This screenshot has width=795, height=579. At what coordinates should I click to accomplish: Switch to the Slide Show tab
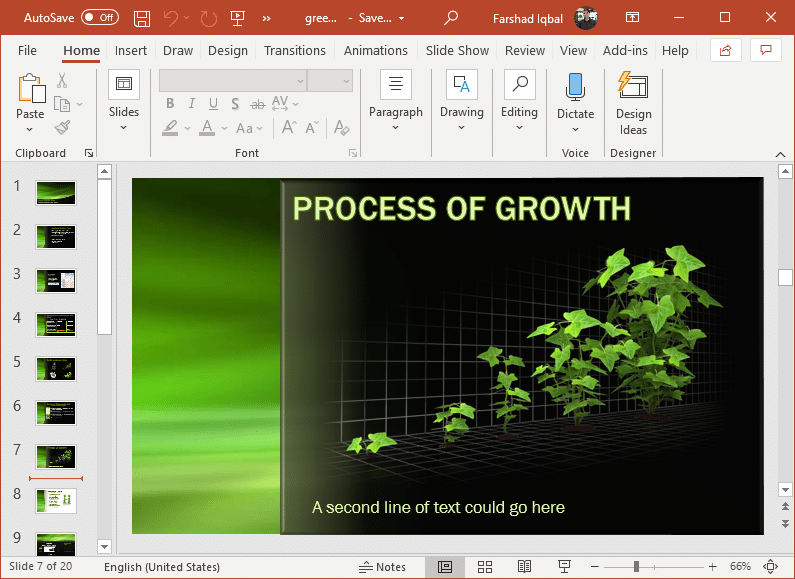[x=457, y=51]
